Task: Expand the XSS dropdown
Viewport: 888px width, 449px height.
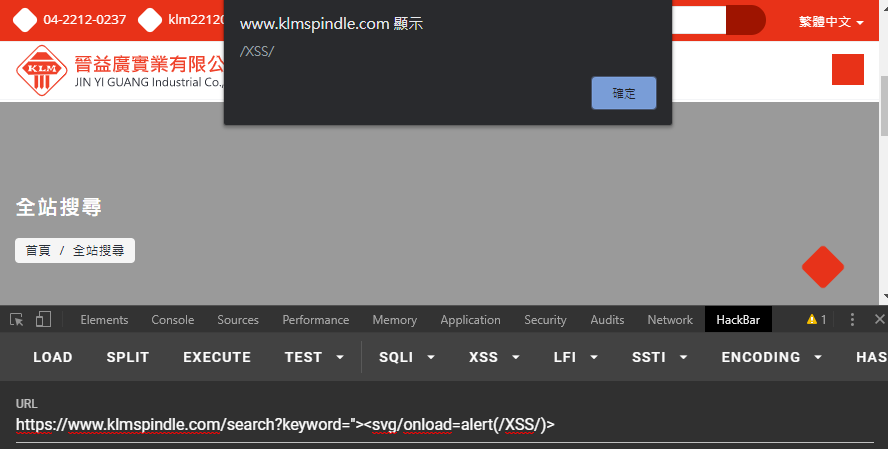Action: tap(494, 357)
